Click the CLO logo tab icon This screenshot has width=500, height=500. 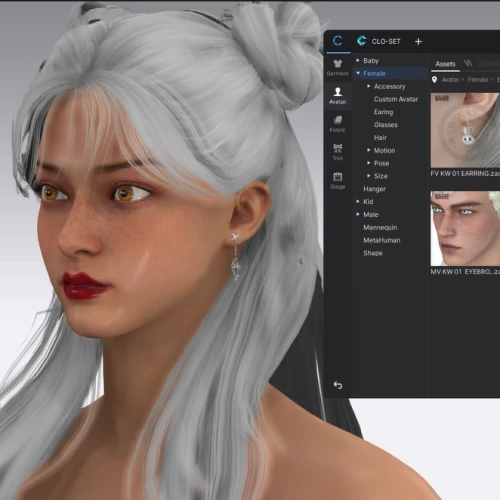click(338, 41)
